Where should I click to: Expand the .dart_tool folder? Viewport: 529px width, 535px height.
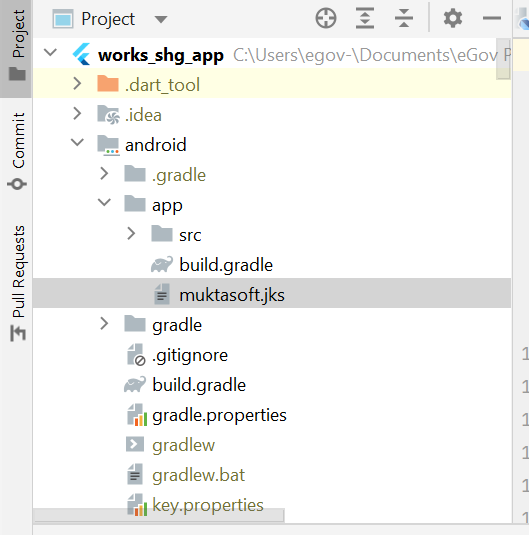(x=77, y=84)
